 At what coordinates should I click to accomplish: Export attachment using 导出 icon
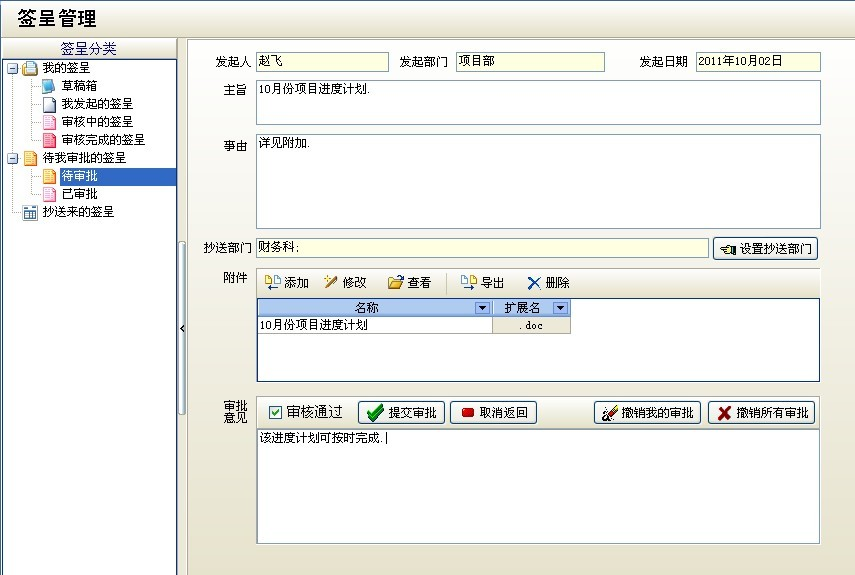coord(468,283)
